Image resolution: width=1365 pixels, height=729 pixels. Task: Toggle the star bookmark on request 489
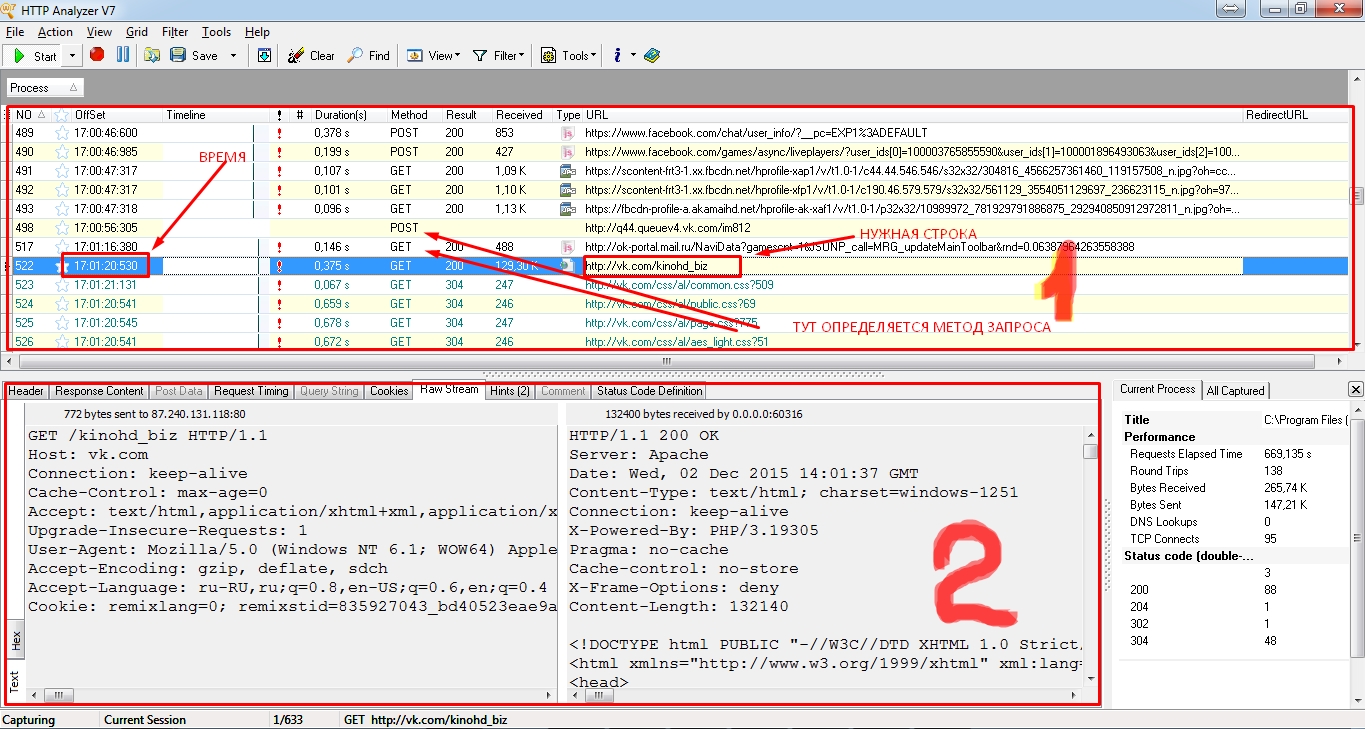click(x=62, y=133)
